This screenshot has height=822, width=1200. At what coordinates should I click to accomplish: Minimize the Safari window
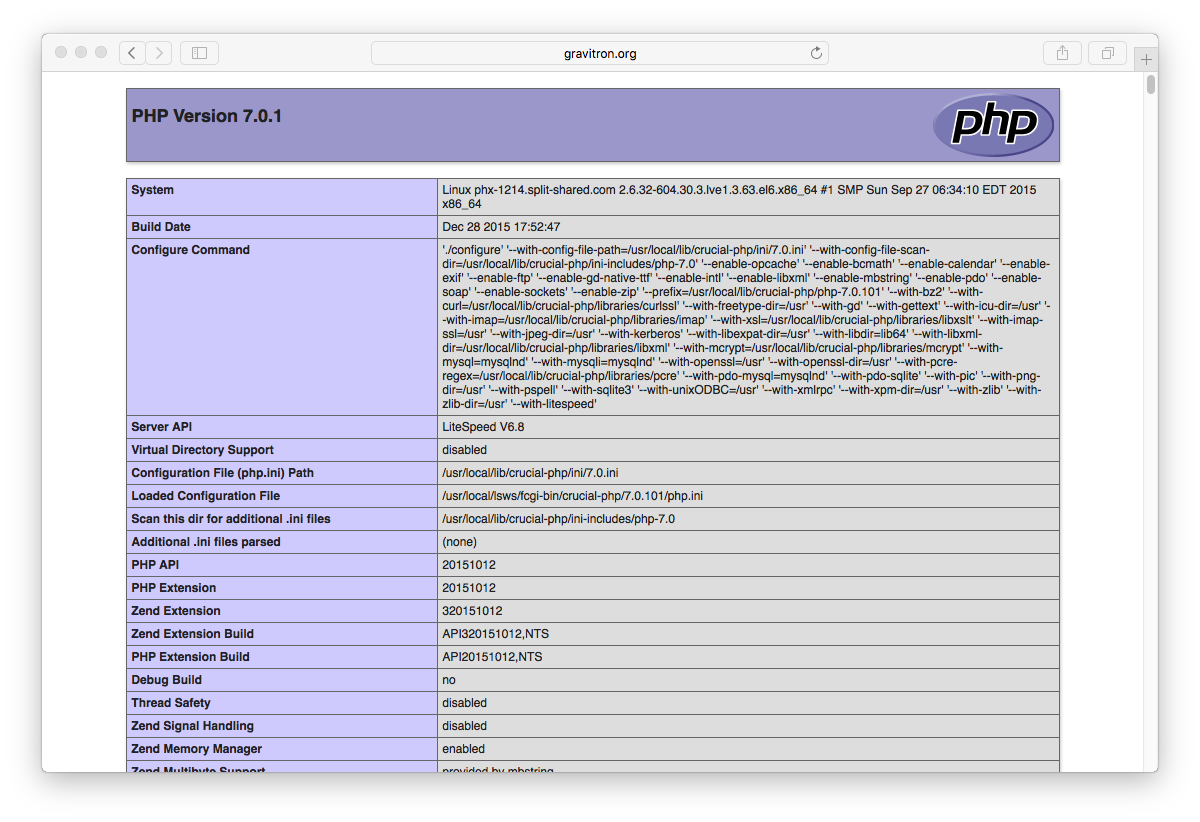tap(81, 52)
